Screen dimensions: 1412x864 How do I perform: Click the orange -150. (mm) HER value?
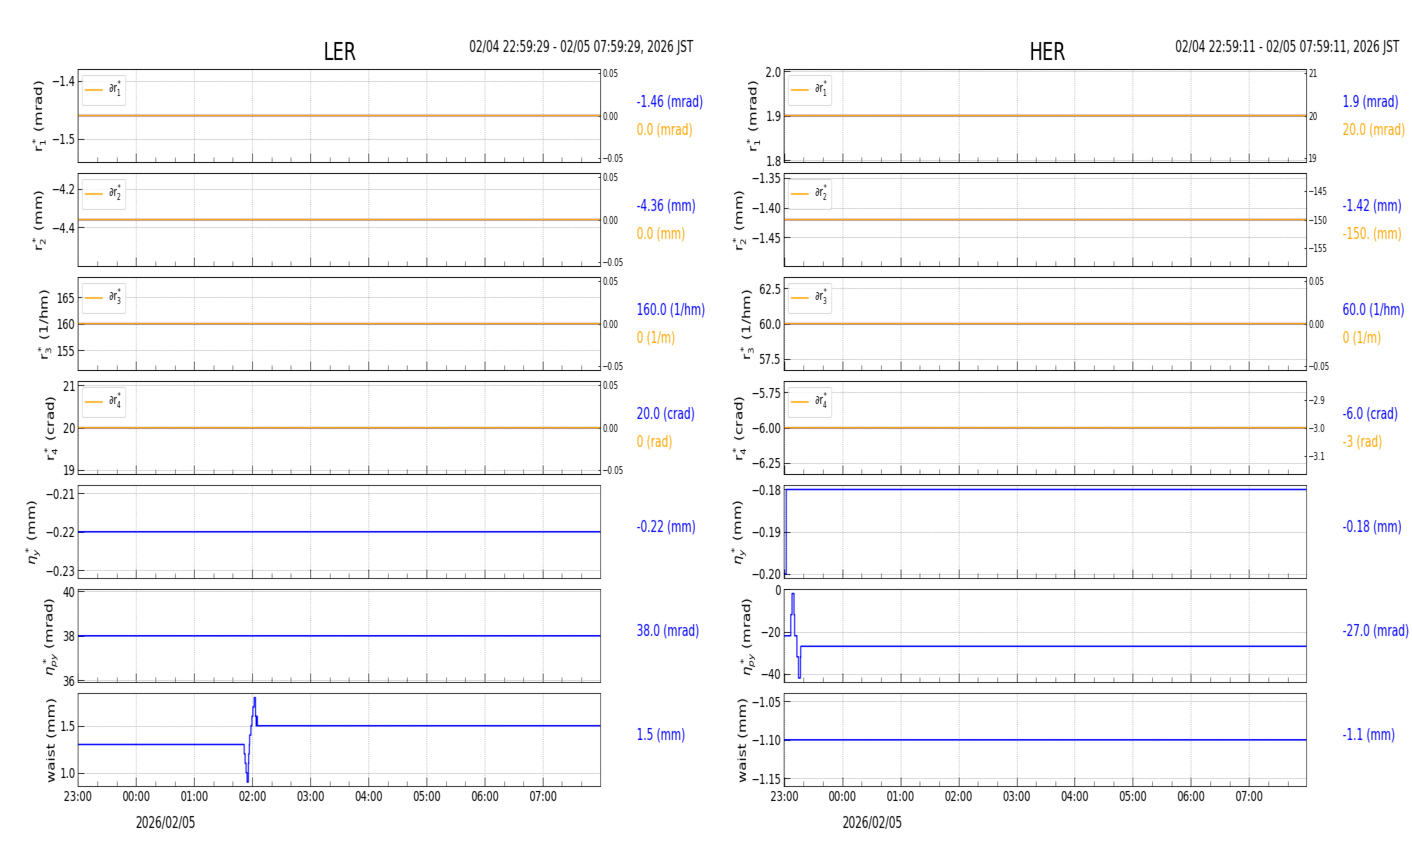[1372, 233]
